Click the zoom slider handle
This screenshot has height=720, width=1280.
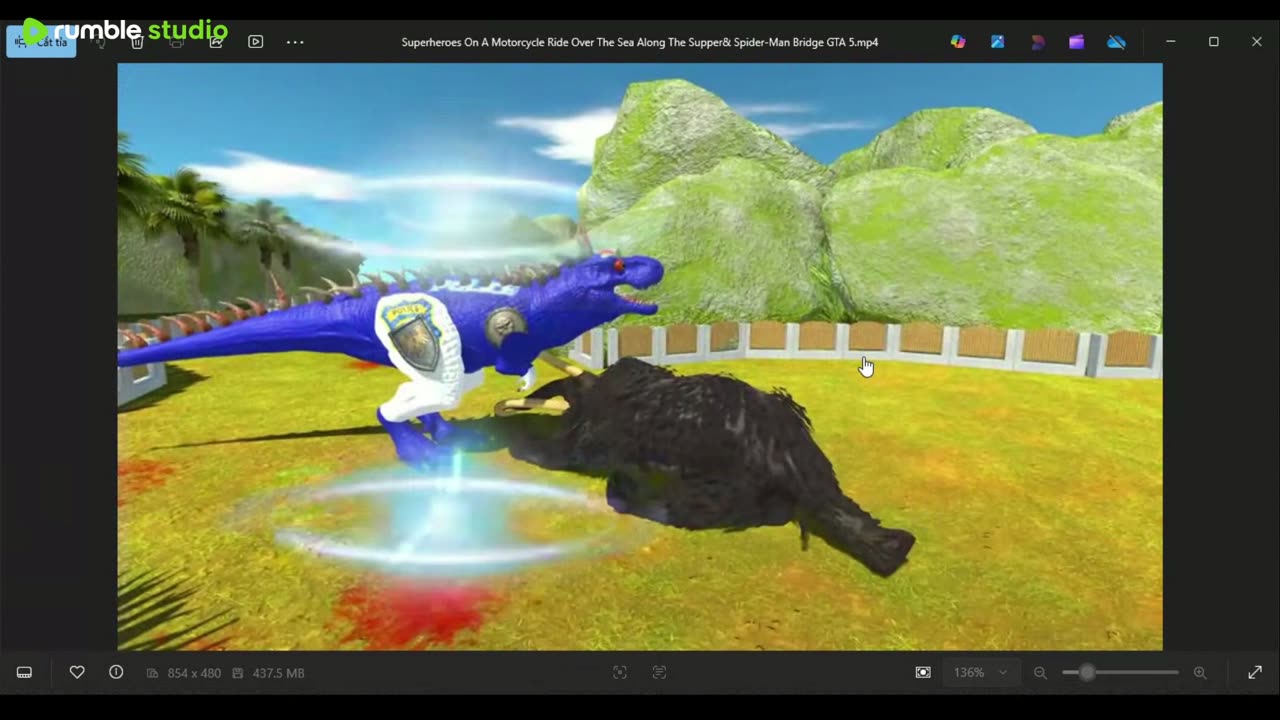pos(1087,673)
